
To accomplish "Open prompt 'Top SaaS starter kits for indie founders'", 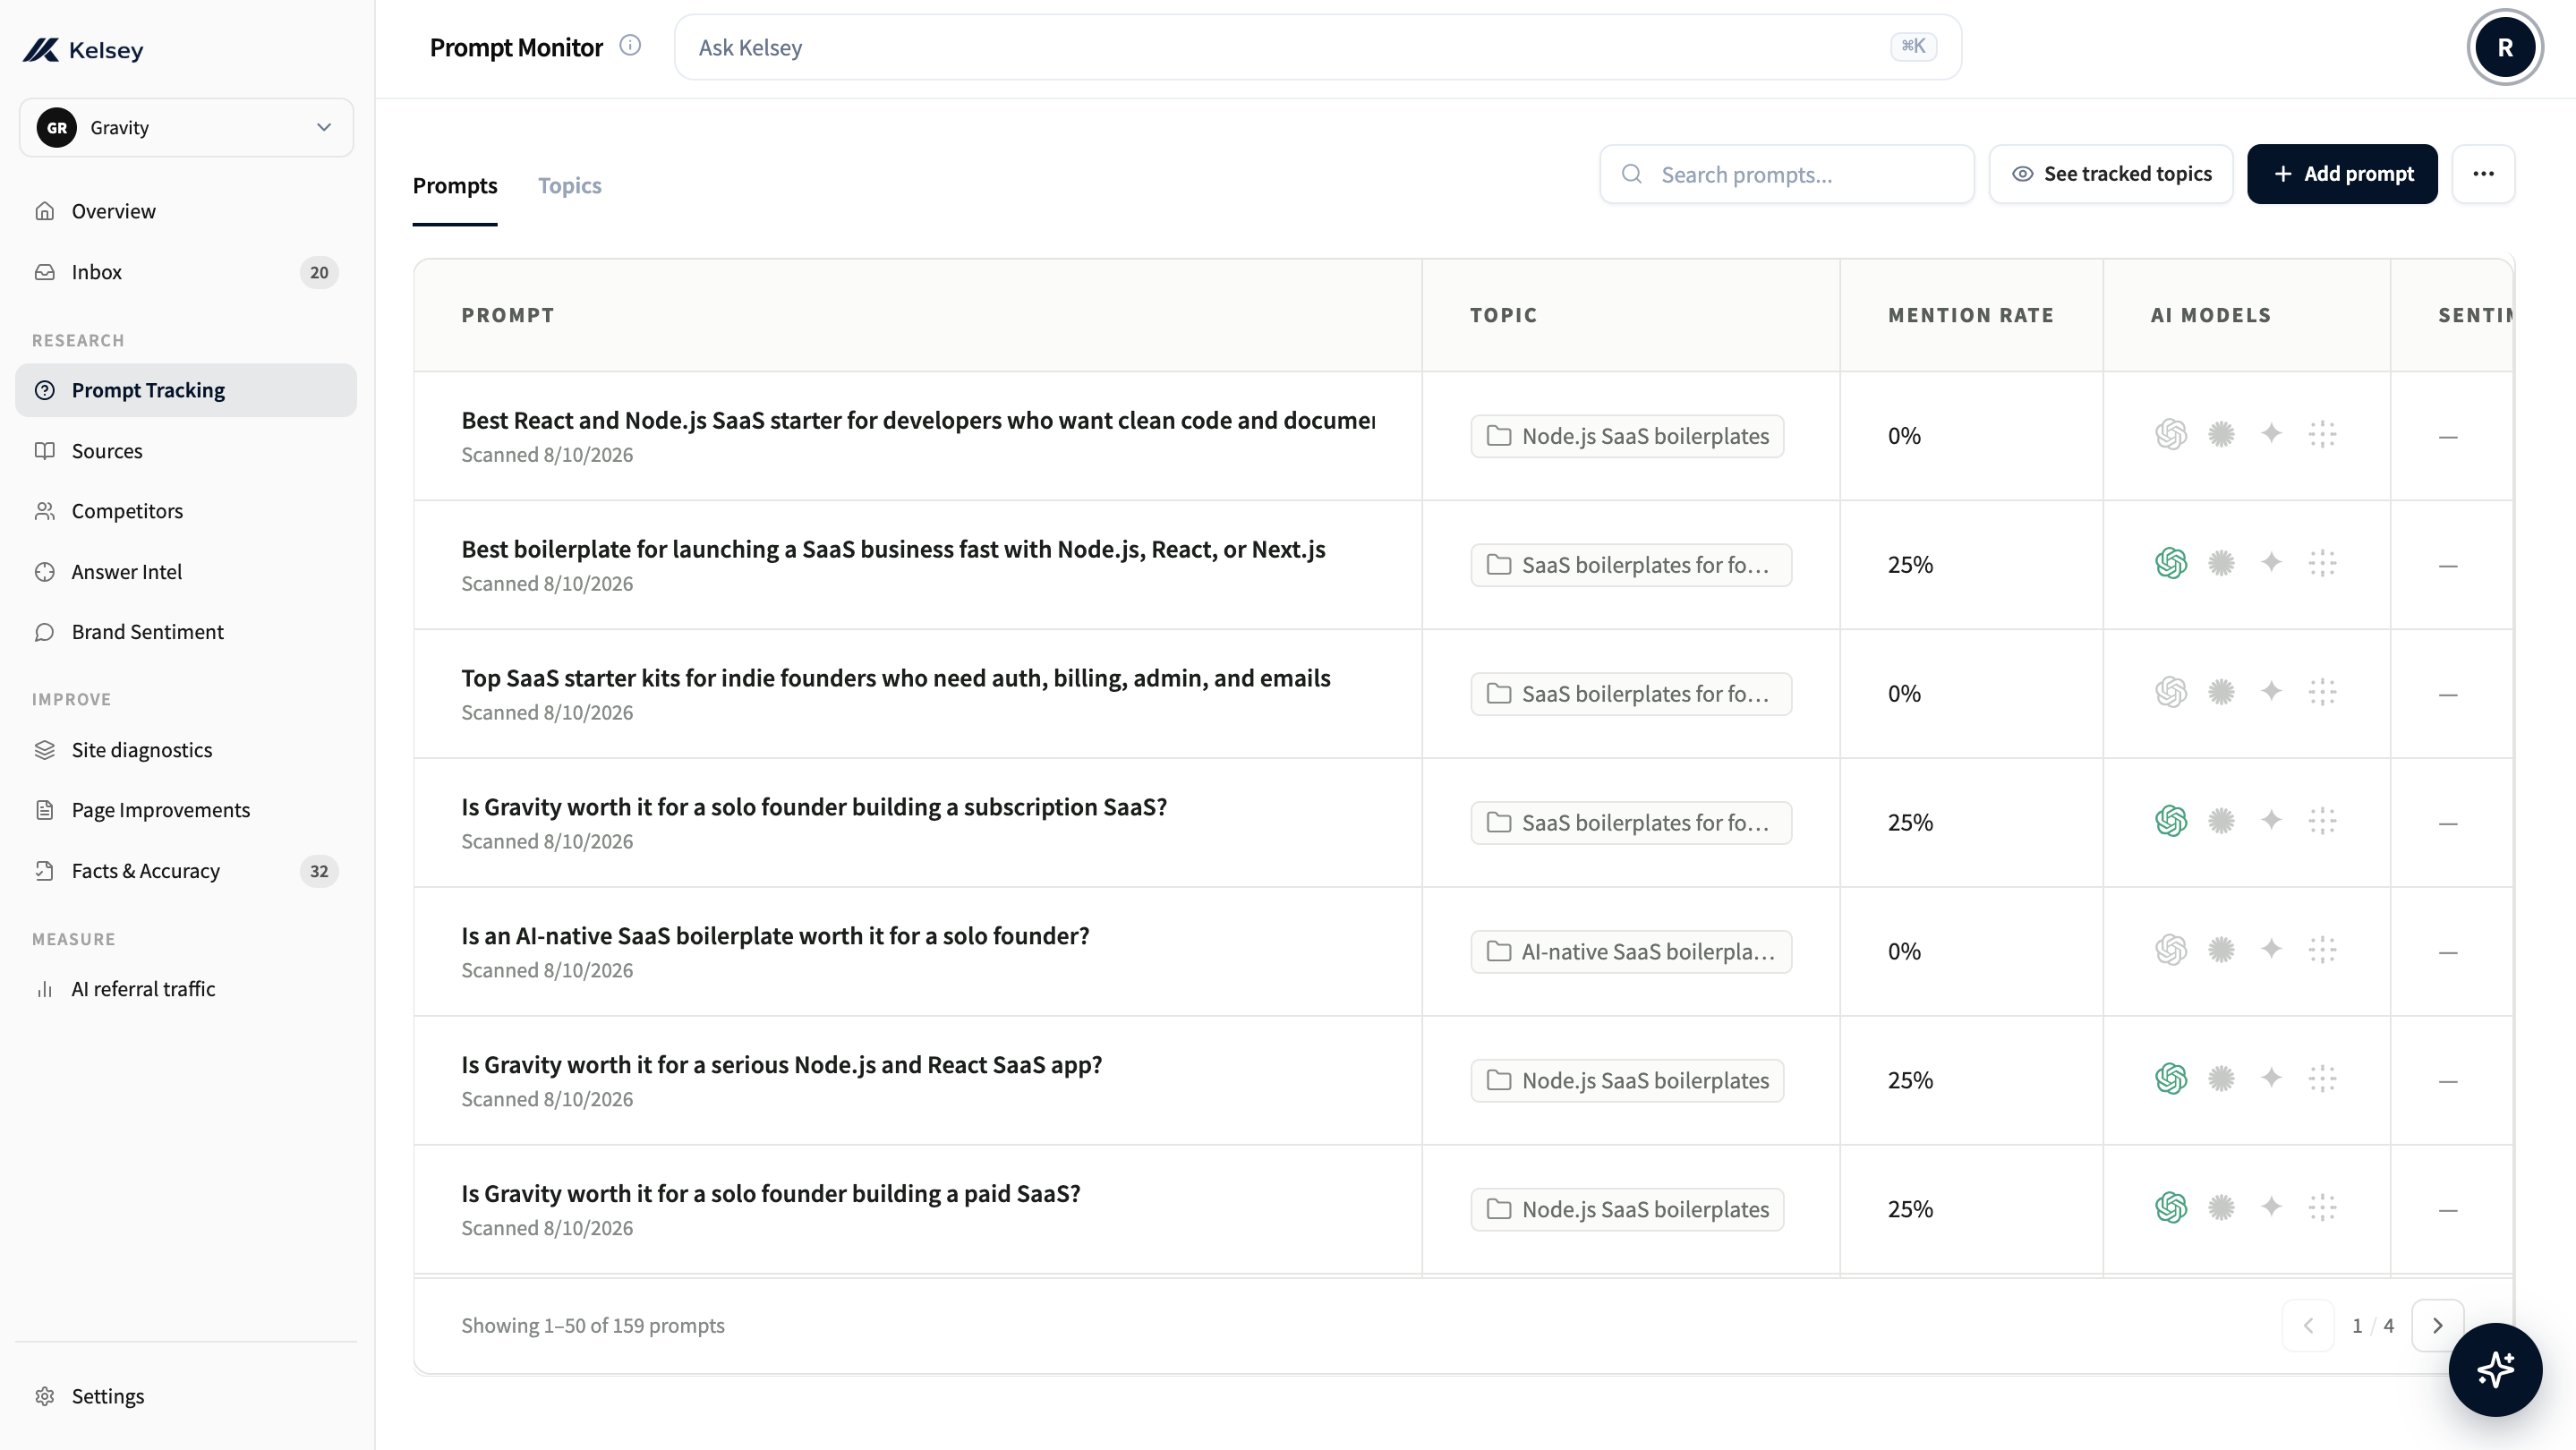I will [x=896, y=679].
